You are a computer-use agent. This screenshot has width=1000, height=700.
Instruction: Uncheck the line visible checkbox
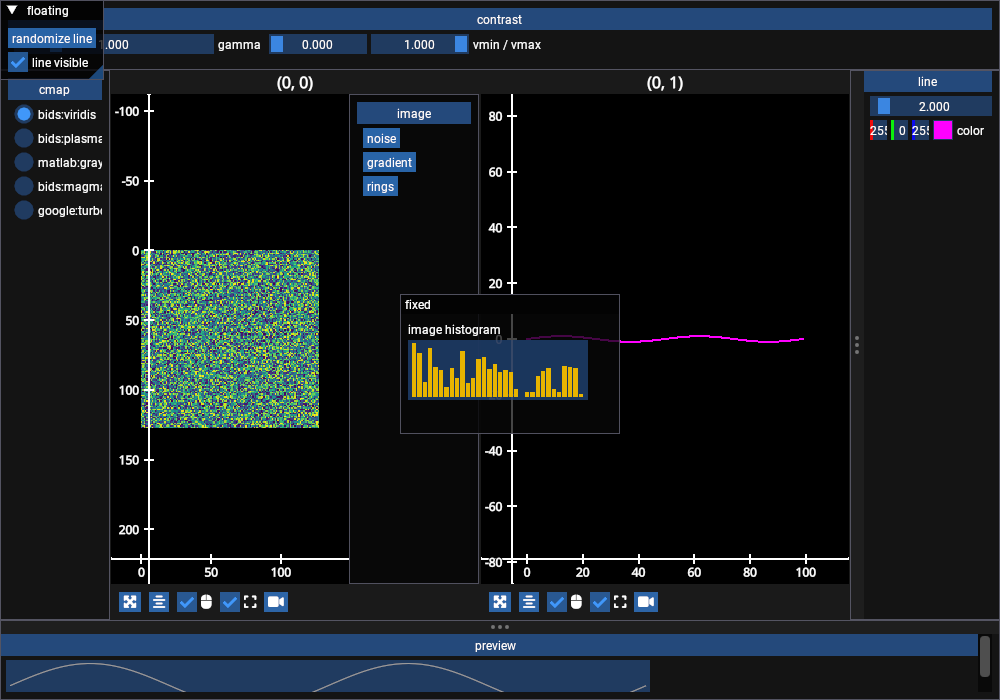click(x=18, y=62)
